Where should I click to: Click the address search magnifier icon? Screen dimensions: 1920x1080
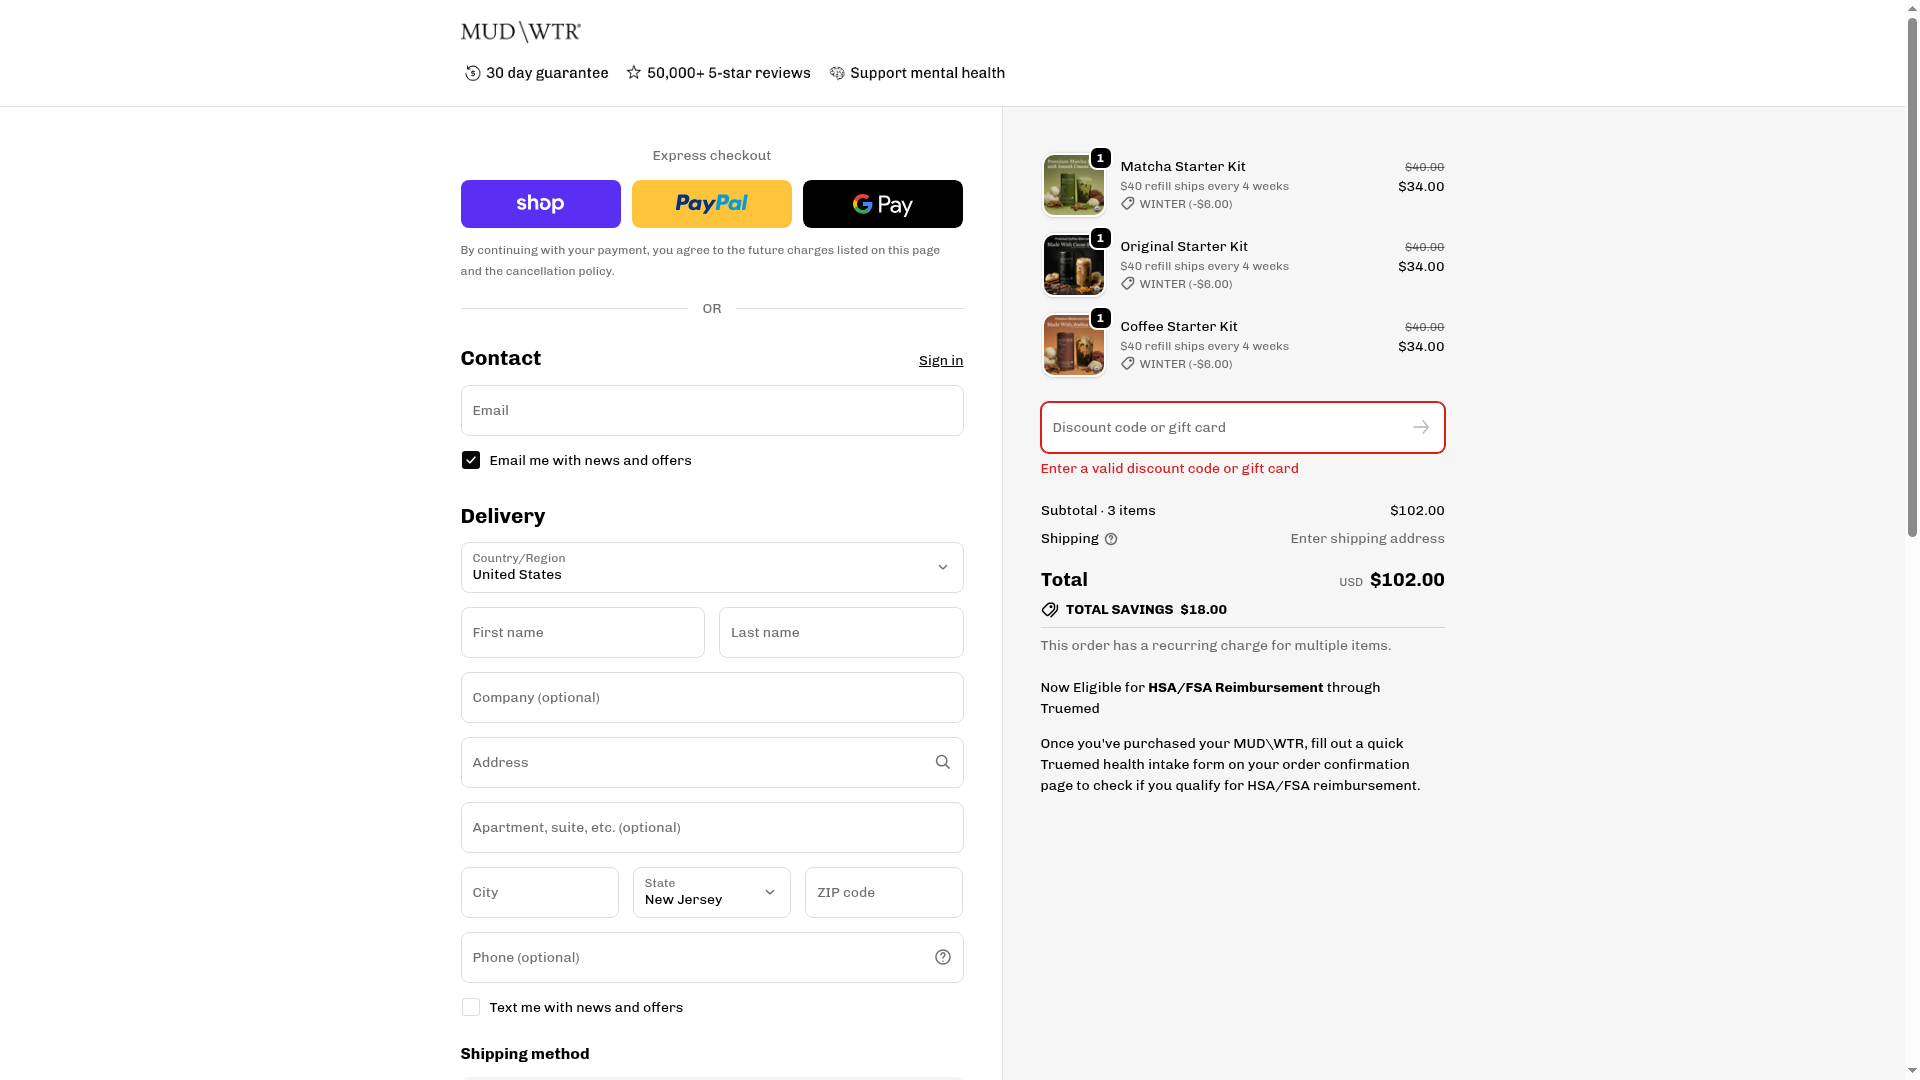[x=942, y=762]
